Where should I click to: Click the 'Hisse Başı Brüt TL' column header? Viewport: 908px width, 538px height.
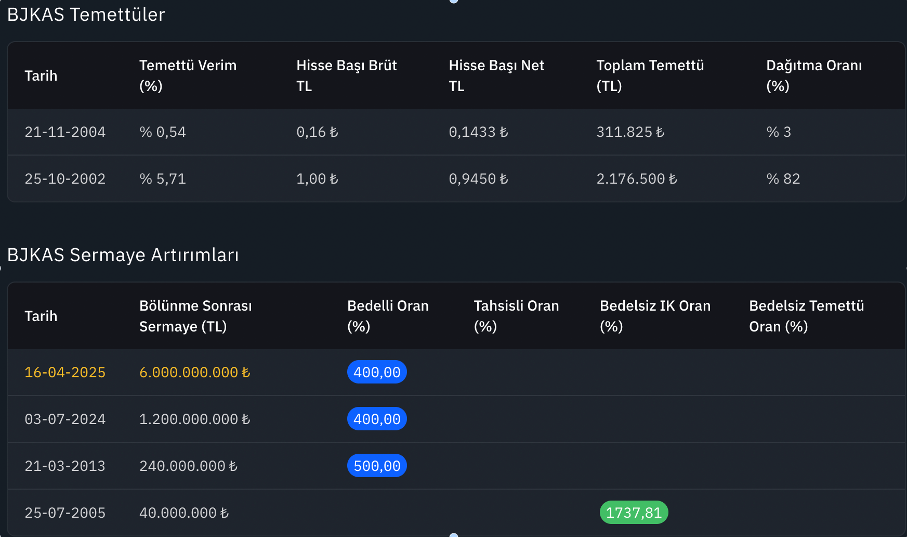point(346,76)
